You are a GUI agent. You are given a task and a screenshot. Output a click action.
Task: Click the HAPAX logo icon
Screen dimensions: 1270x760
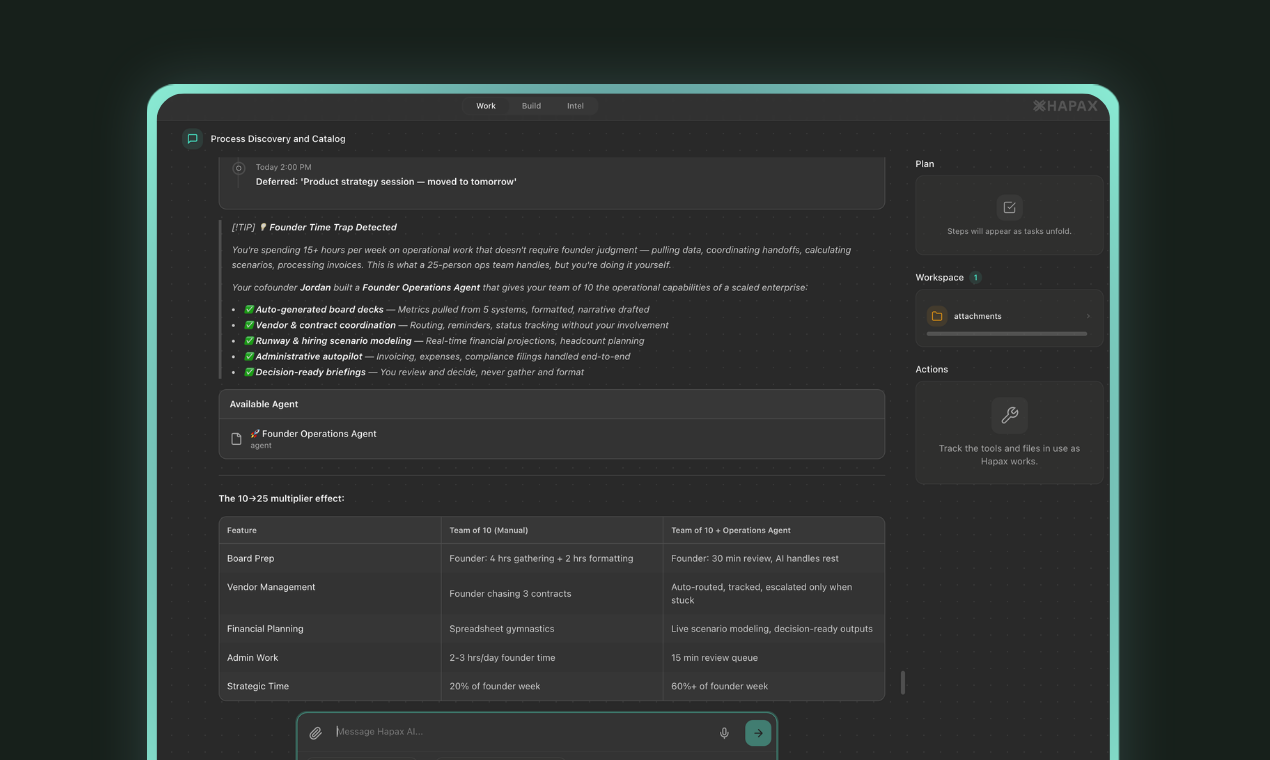coord(1037,105)
